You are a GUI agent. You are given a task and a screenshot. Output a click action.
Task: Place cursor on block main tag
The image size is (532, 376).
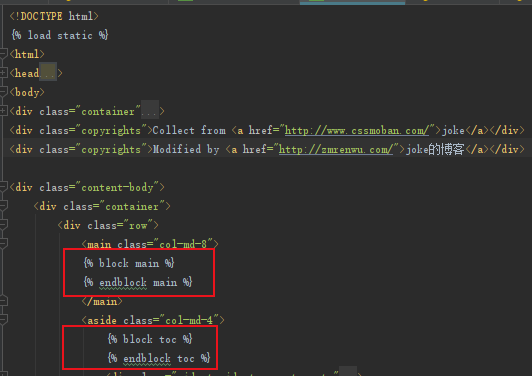[x=129, y=263]
